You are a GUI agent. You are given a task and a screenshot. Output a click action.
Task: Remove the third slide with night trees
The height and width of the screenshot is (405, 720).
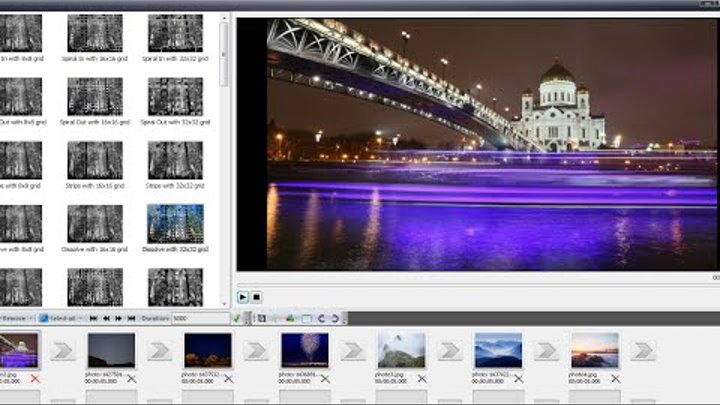point(228,379)
